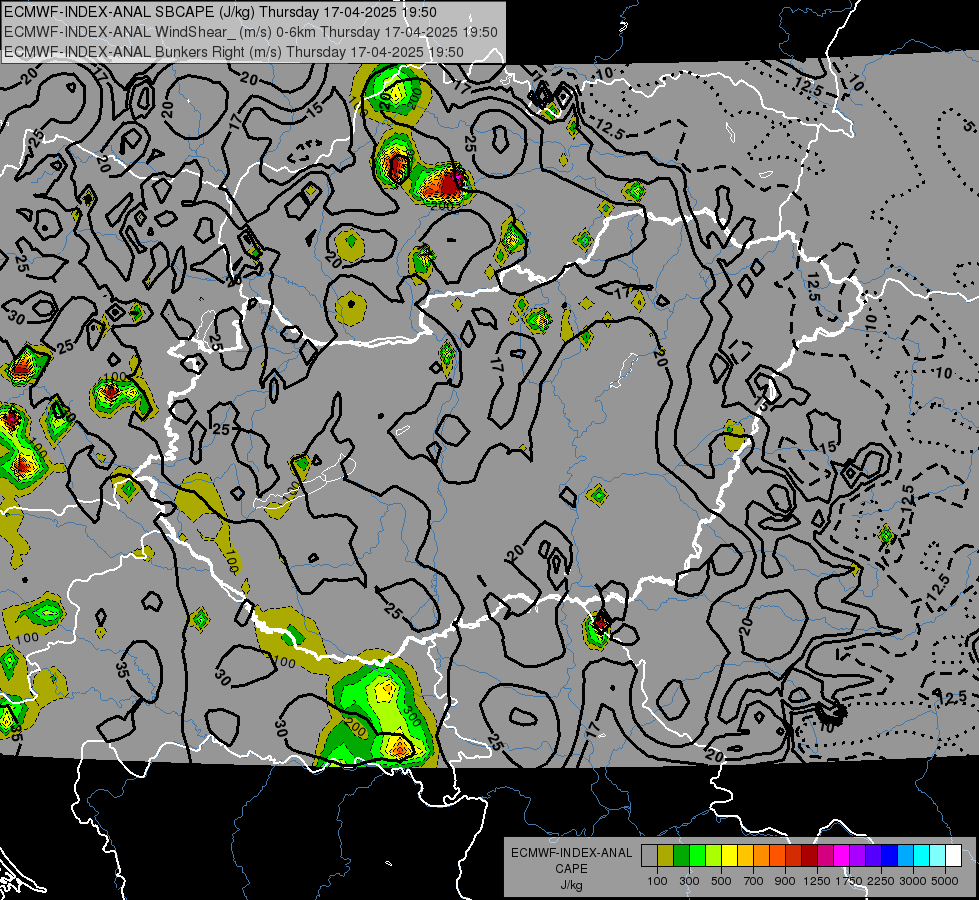The height and width of the screenshot is (900, 979).
Task: Click the 700 legend value
Action: [x=753, y=881]
